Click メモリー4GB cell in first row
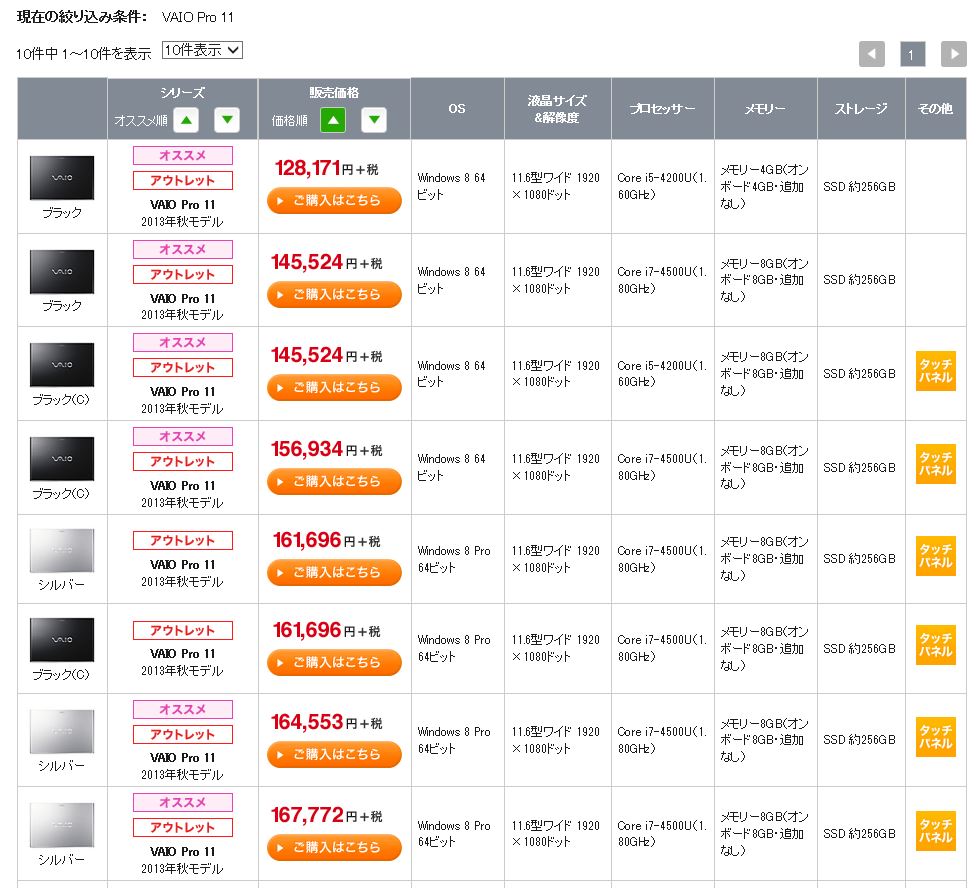The image size is (977, 888). click(x=765, y=186)
